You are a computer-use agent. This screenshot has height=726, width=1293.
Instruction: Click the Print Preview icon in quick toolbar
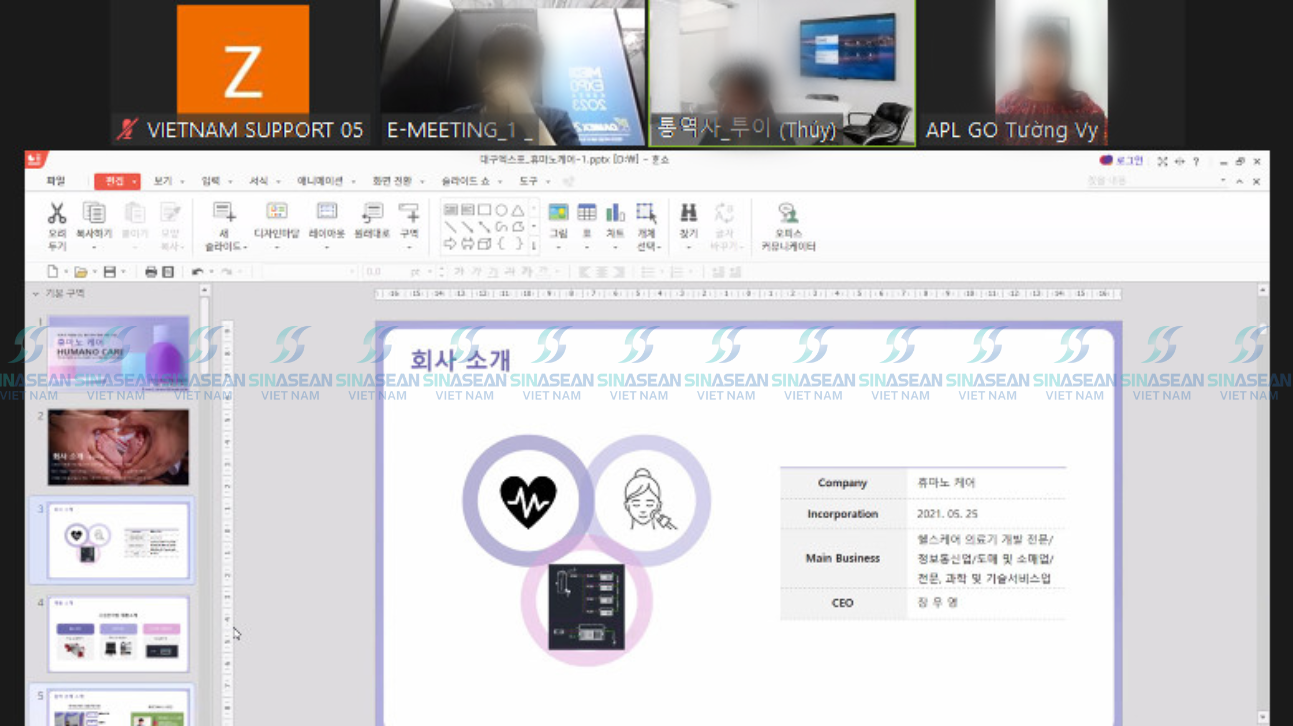point(168,272)
